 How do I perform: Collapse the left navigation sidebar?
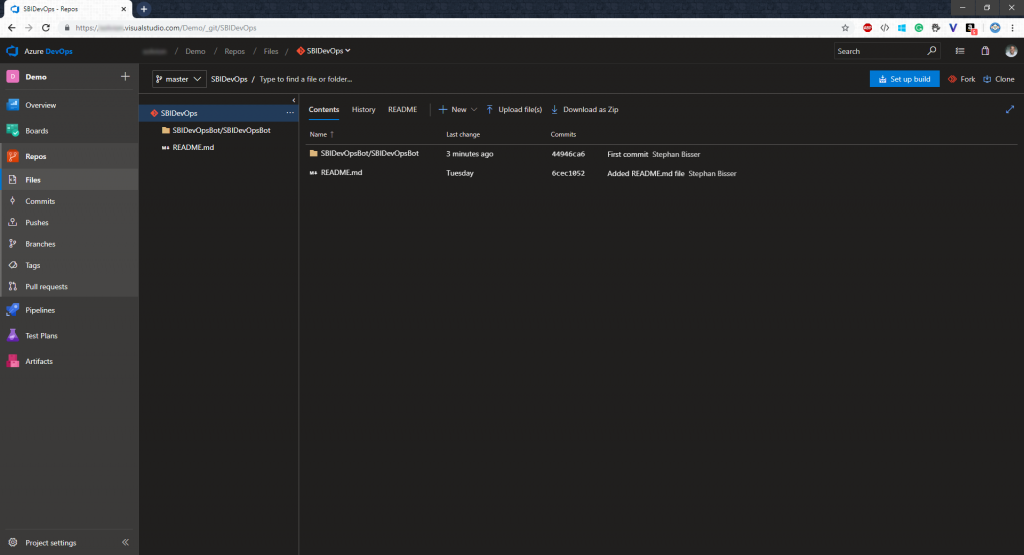pos(125,543)
